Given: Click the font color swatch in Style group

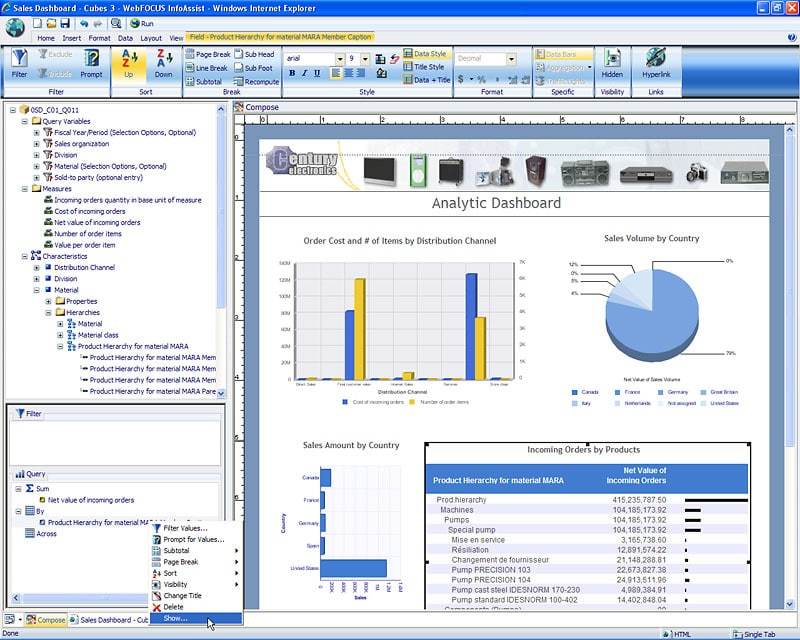Looking at the screenshot, I should tap(383, 71).
